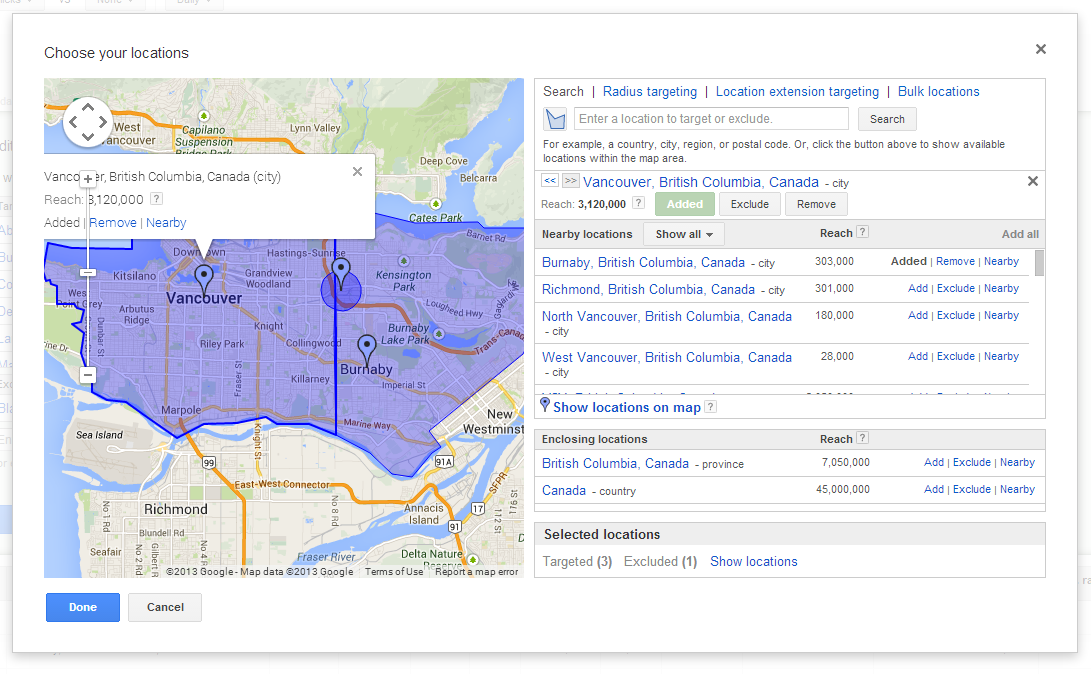Switch to Location extension targeting tab
Viewport: 1091px width, 674px height.
797,91
